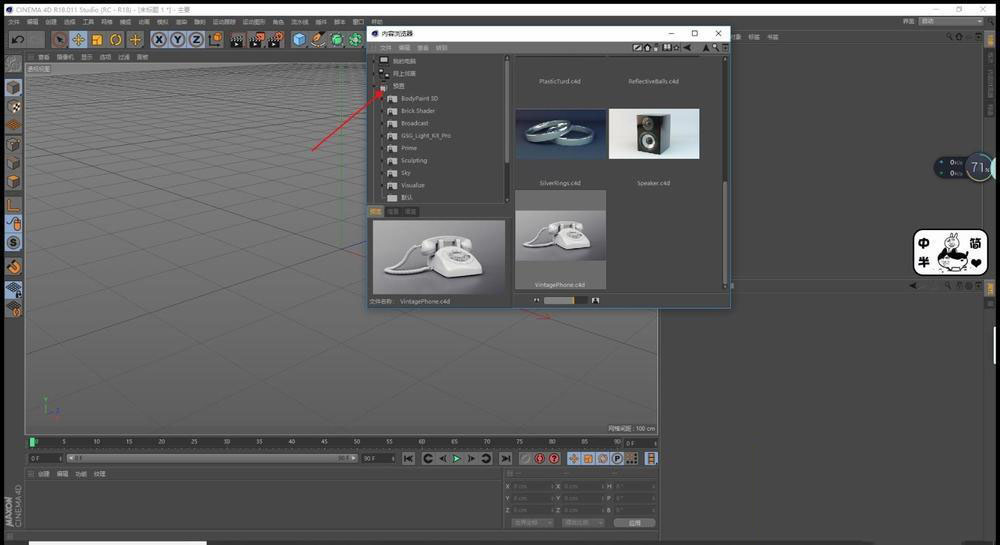Select the Live Selection tool
This screenshot has width=1000, height=545.
click(59, 40)
